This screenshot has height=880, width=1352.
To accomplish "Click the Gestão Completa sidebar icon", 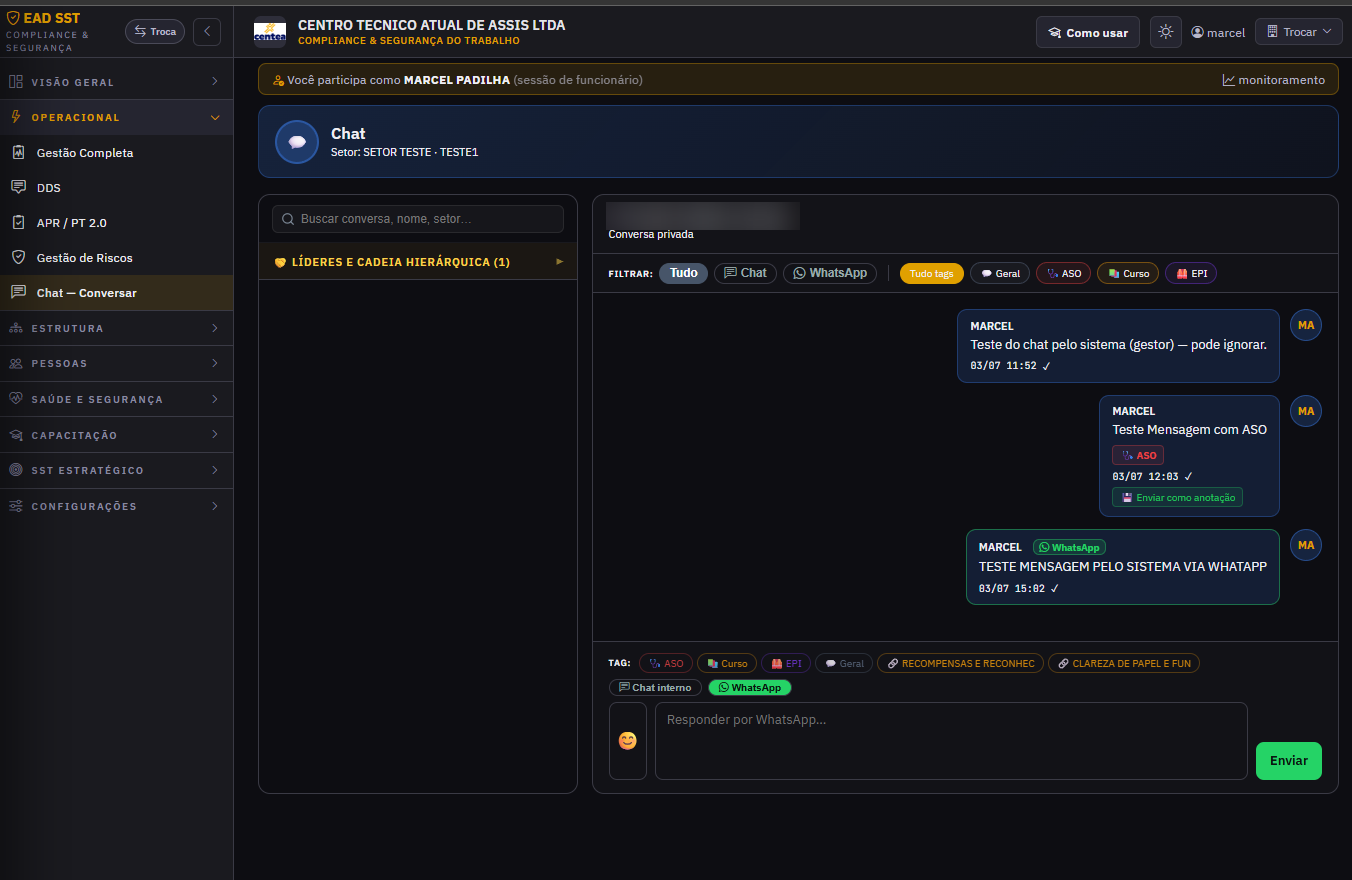I will tap(18, 153).
